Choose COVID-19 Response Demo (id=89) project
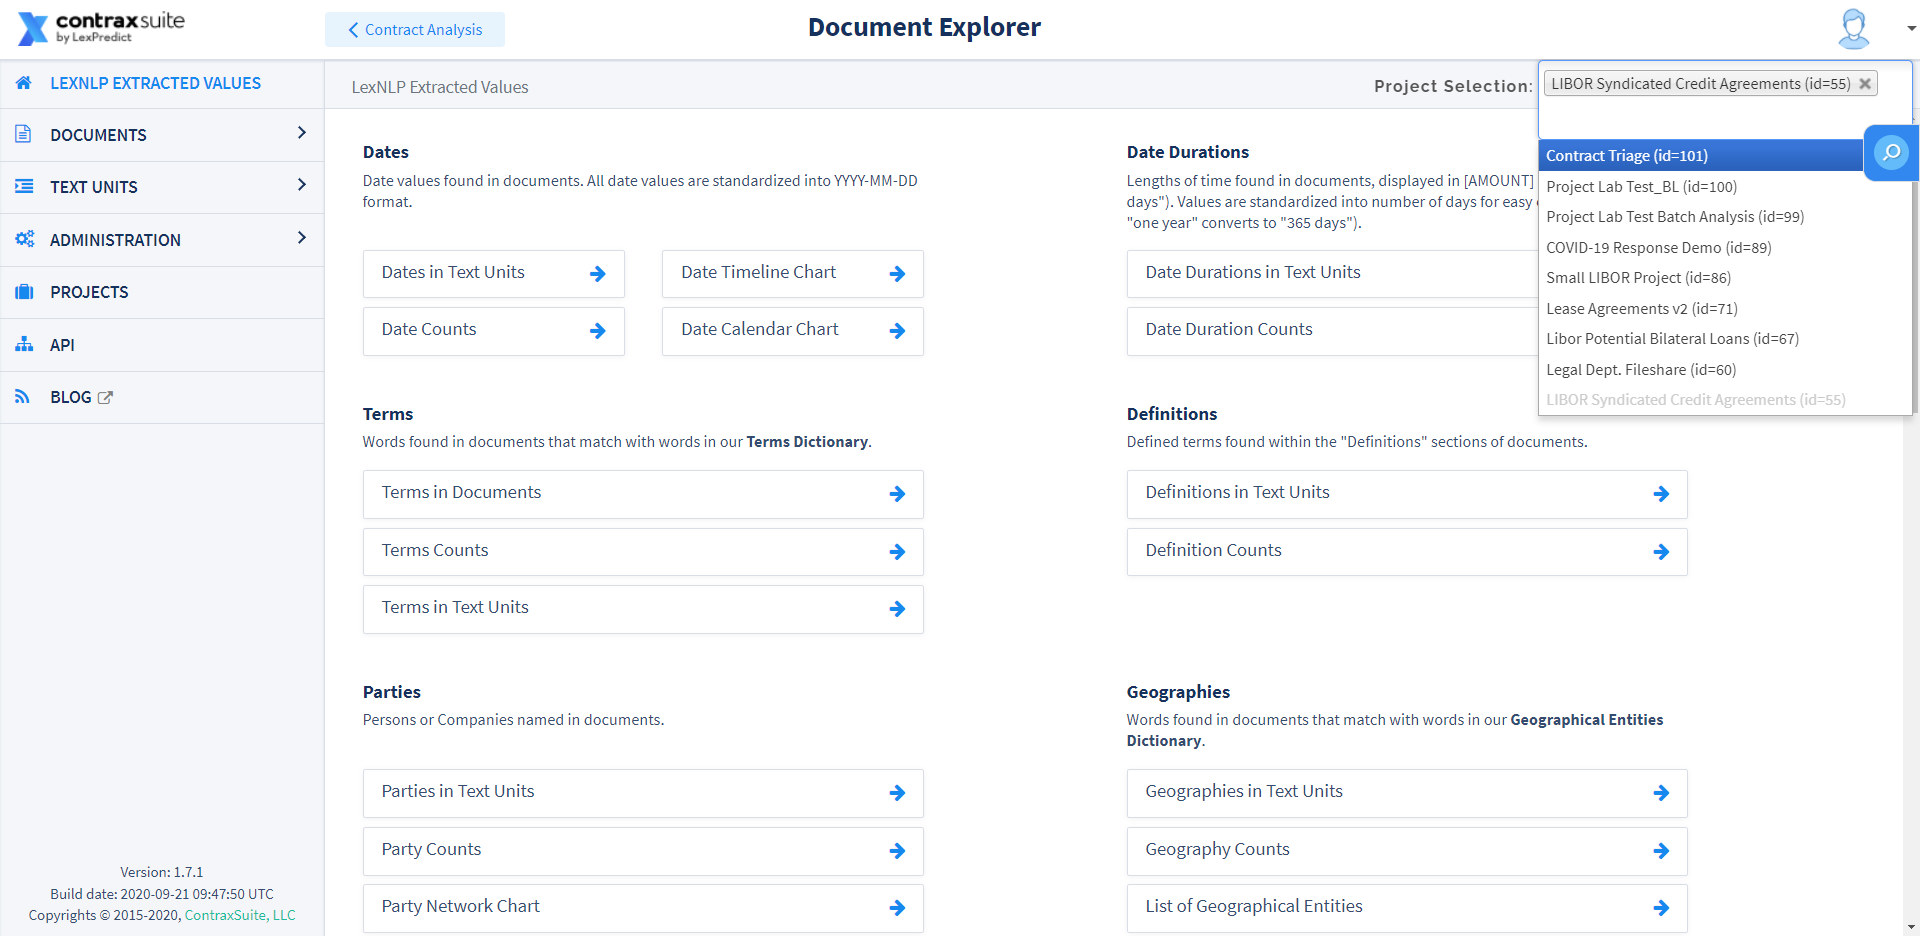Screen dimensions: 1920x936 click(x=1724, y=248)
